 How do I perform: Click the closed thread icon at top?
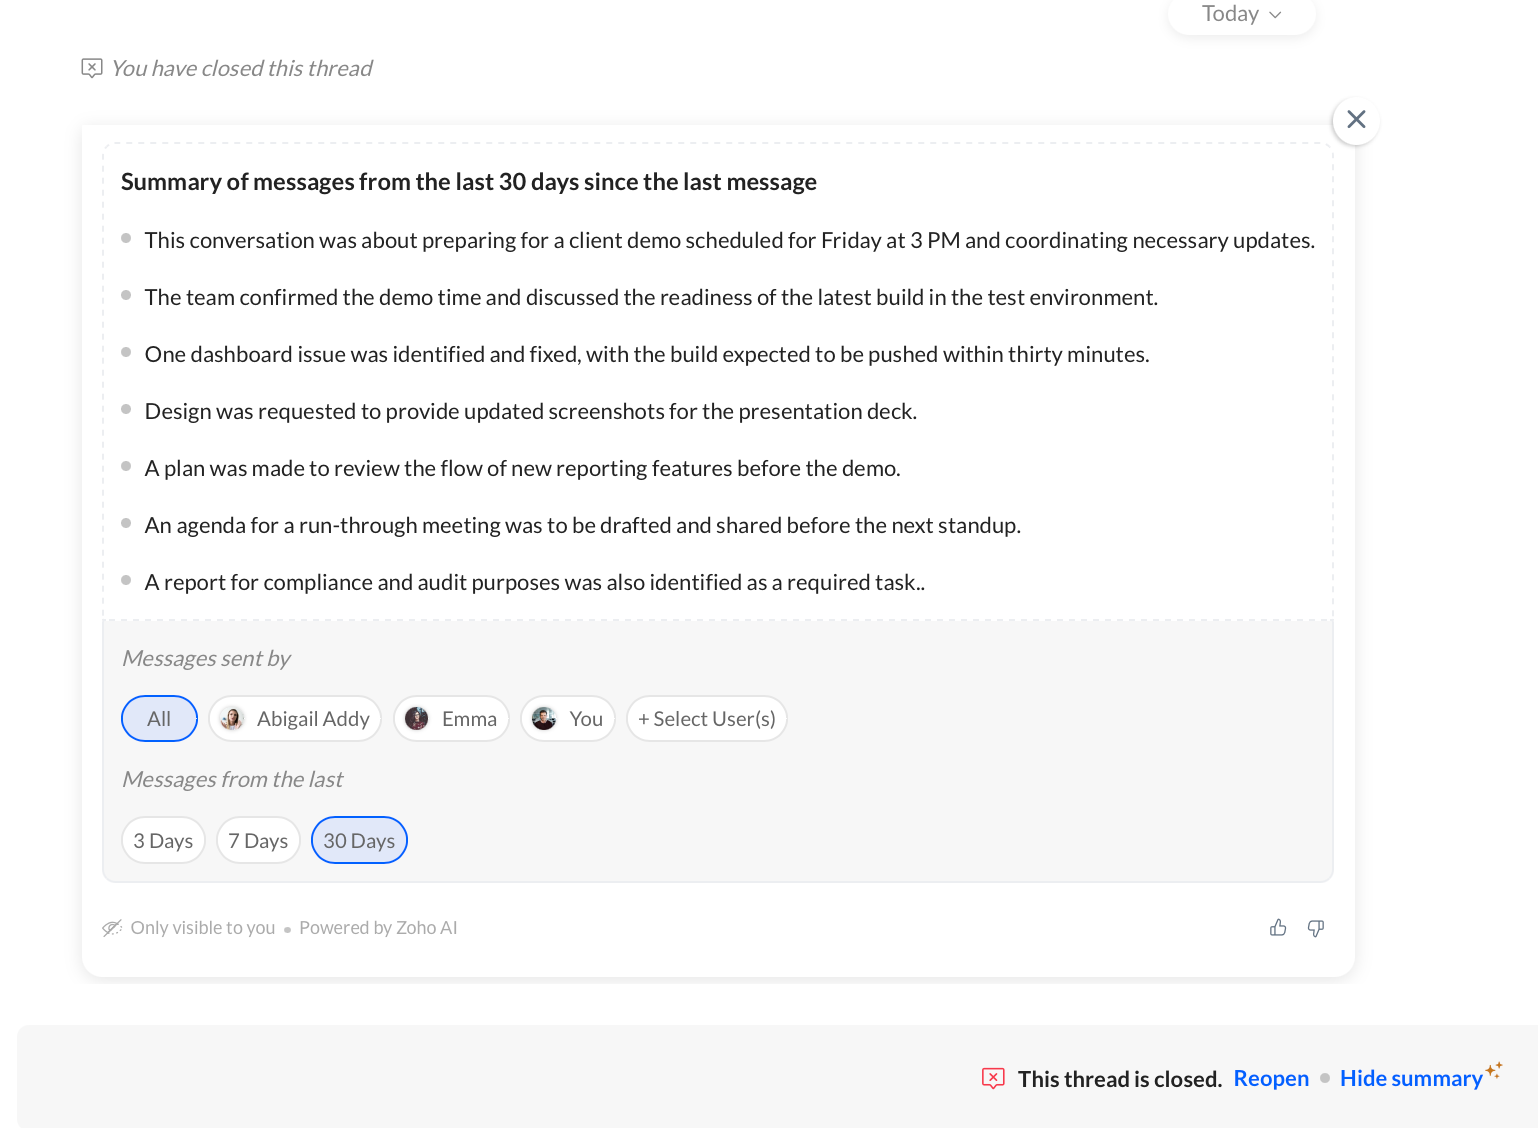[92, 68]
